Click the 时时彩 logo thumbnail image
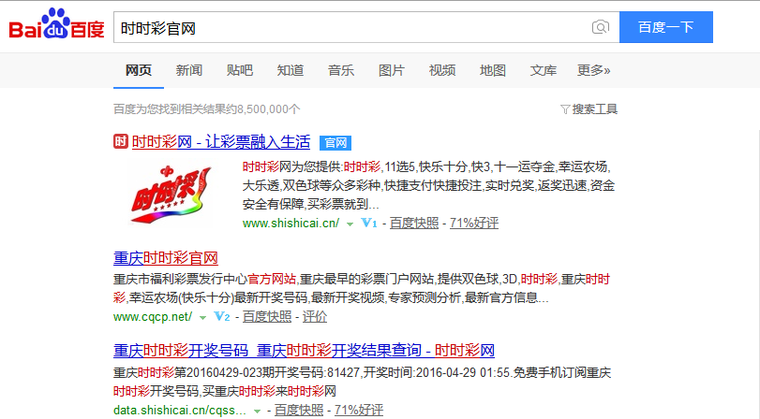This screenshot has width=760, height=419. [170, 194]
